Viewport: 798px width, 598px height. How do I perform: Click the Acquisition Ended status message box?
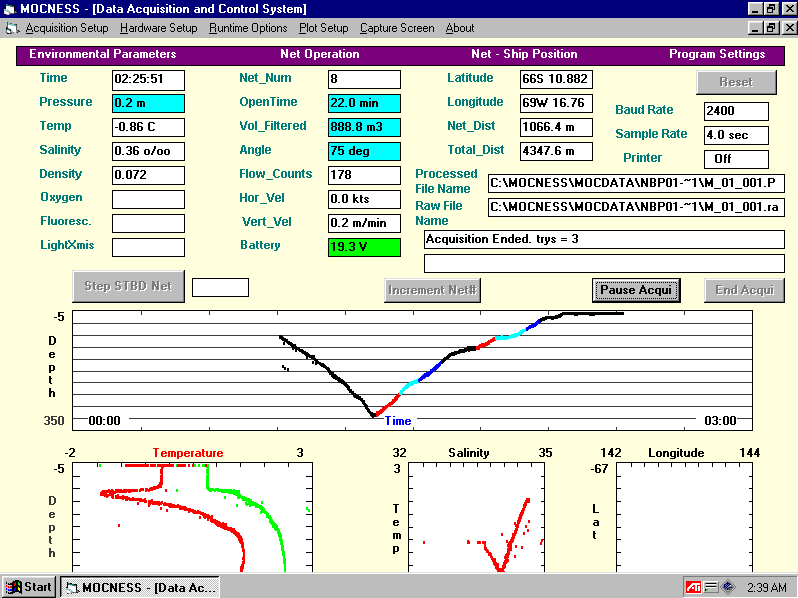point(604,239)
